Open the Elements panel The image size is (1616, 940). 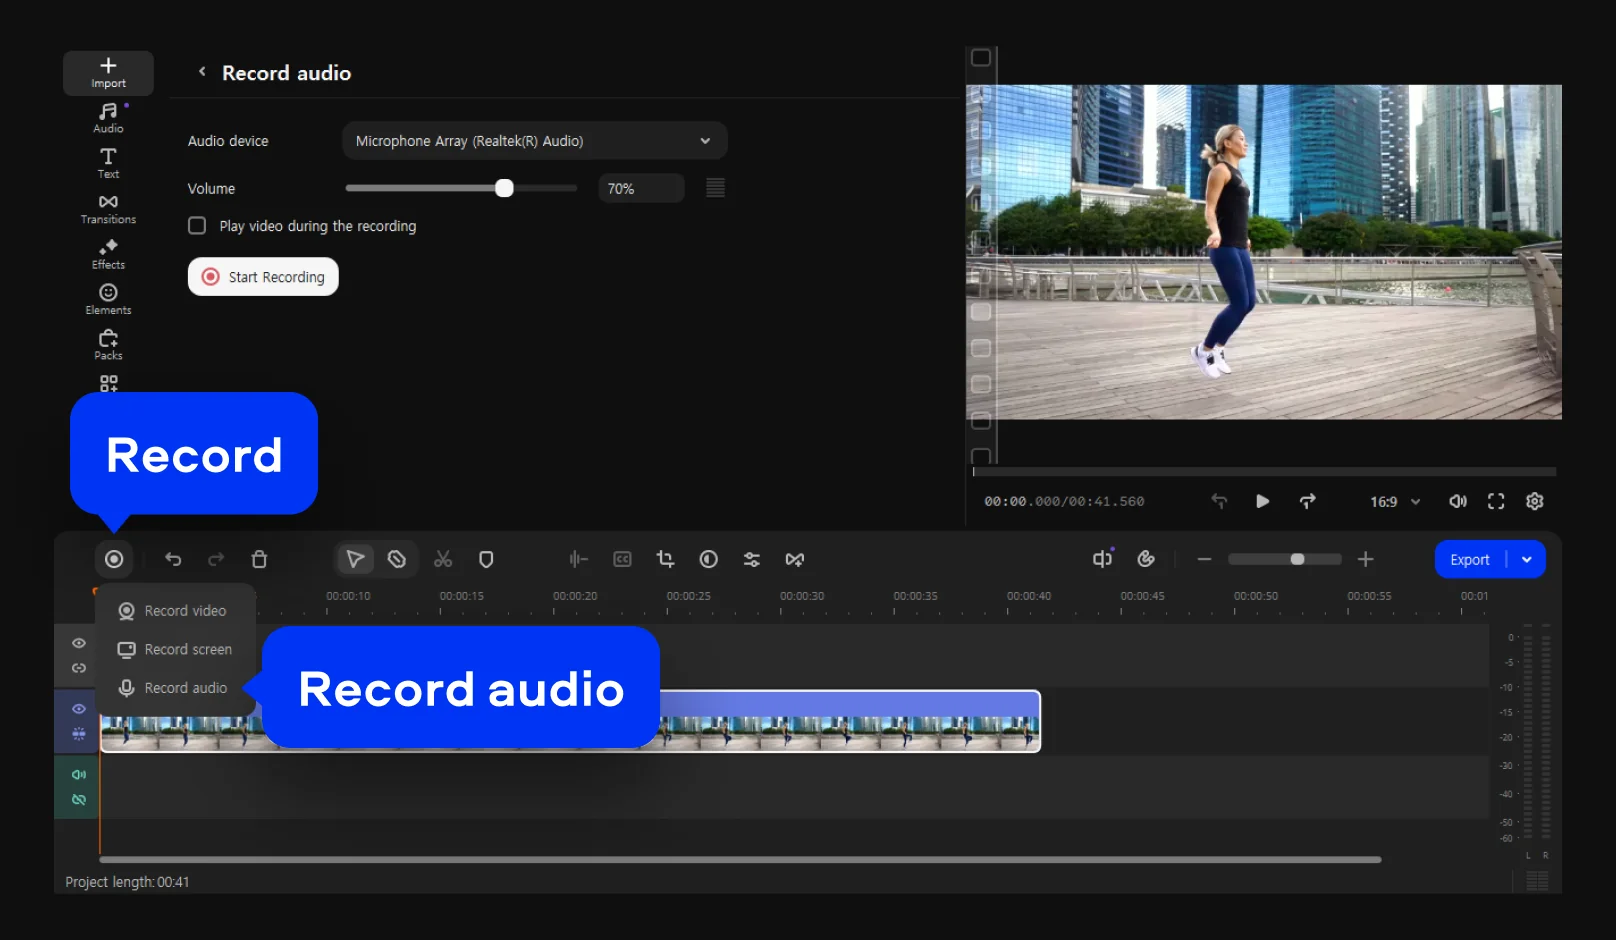pyautogui.click(x=108, y=299)
